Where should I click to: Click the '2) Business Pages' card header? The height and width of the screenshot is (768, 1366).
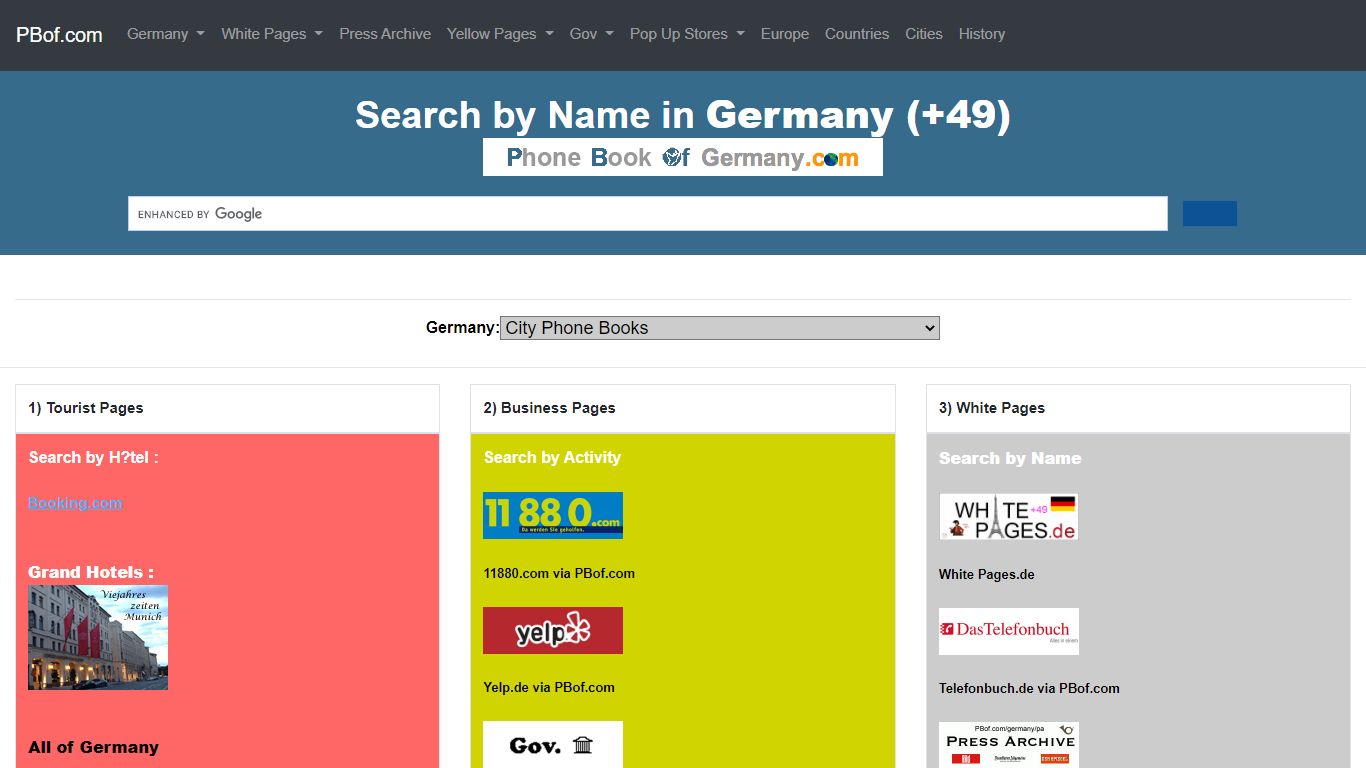point(683,408)
